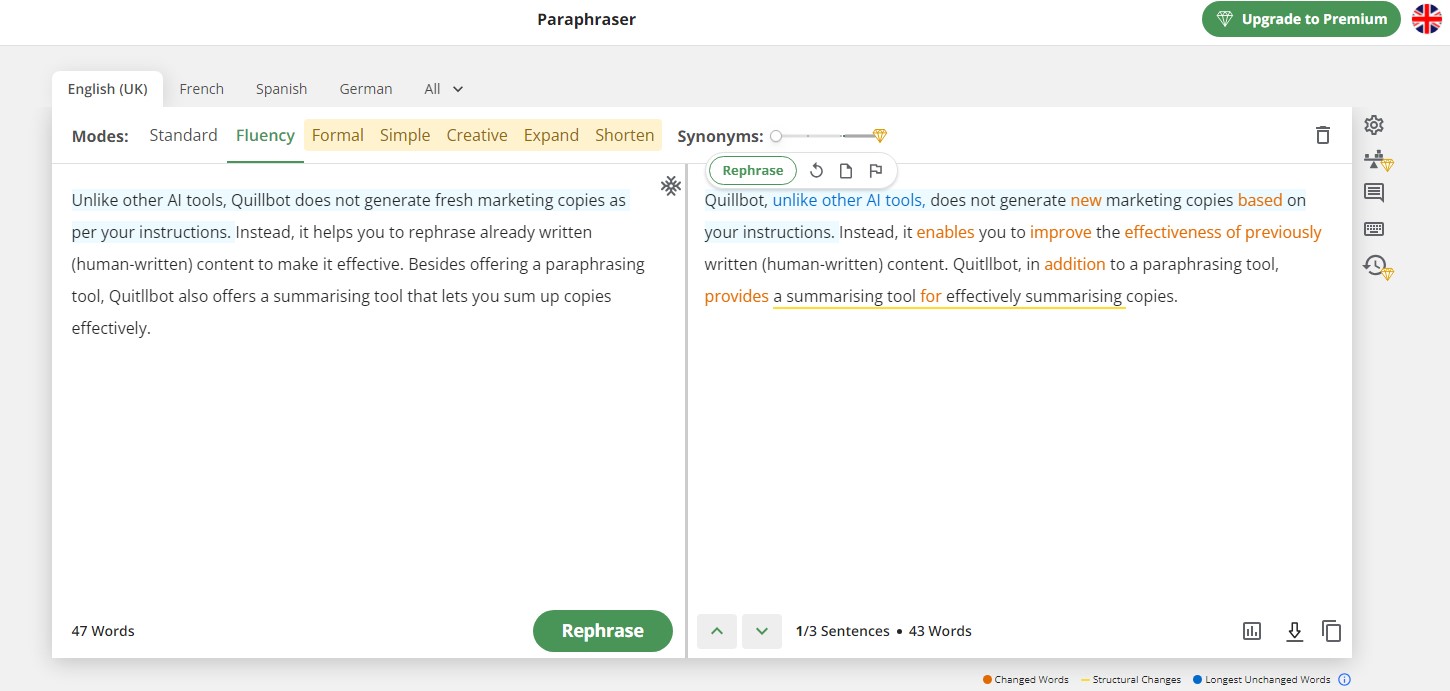This screenshot has height=691, width=1450.
Task: Click the '1/3 Sentences' indicator
Action: [x=842, y=631]
